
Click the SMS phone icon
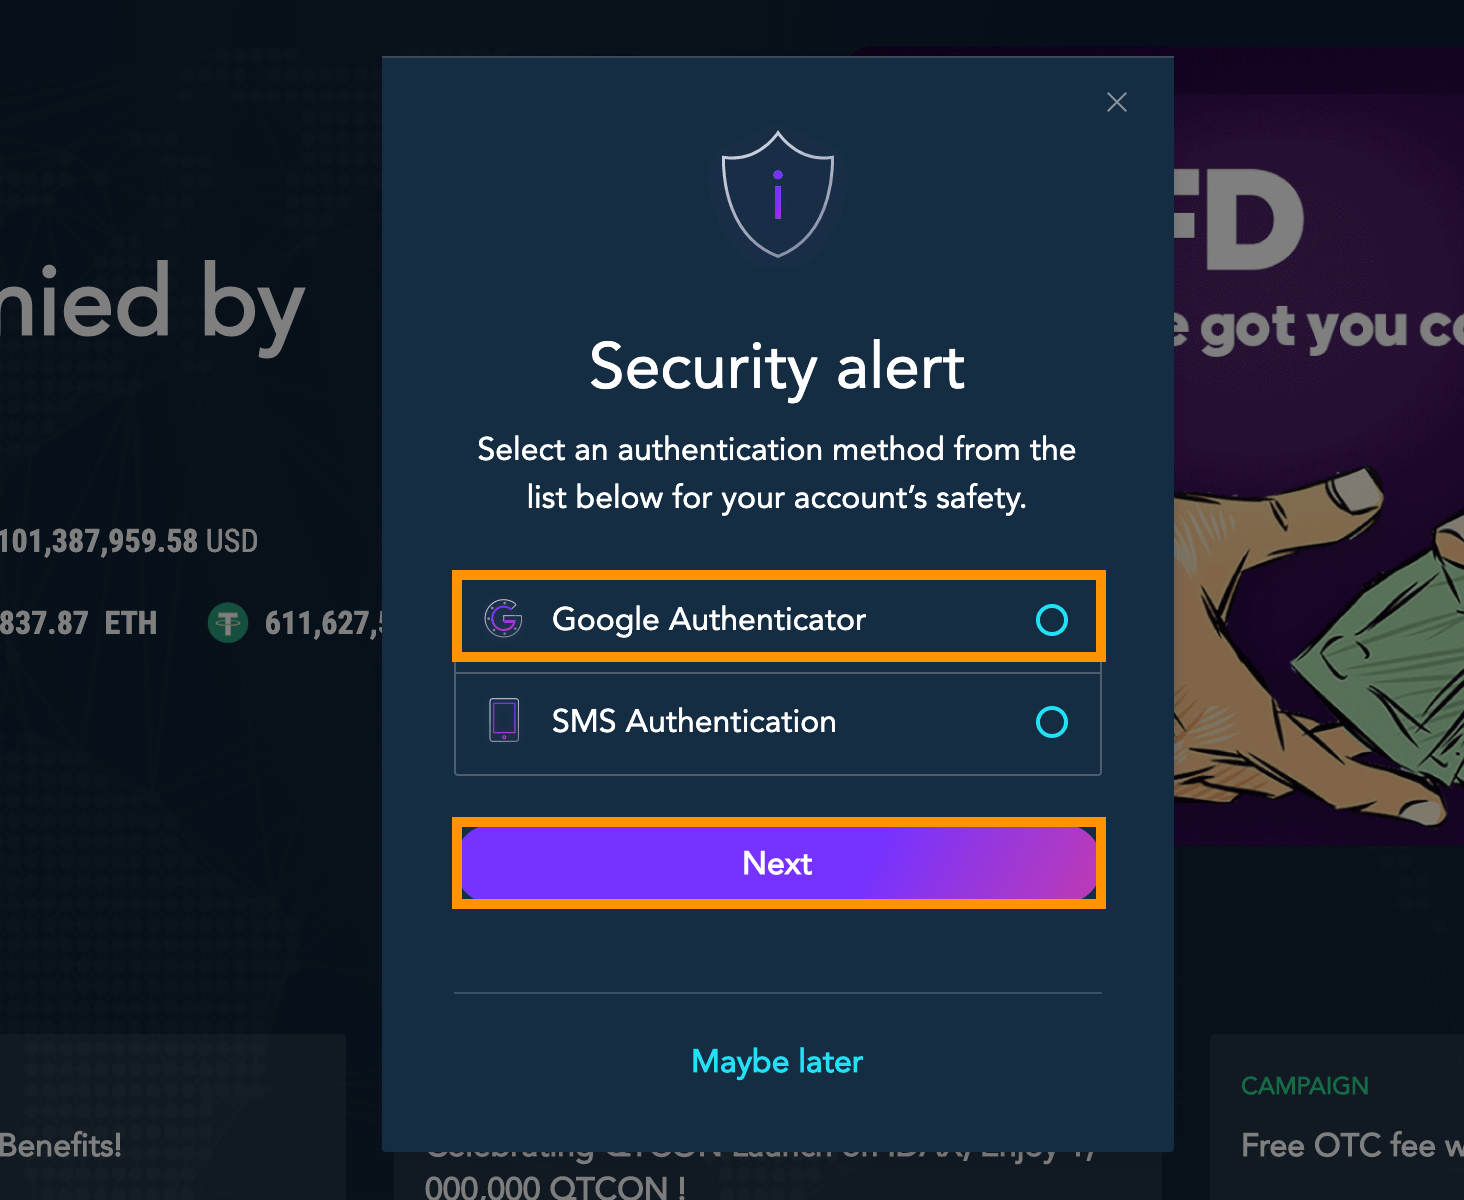[504, 720]
